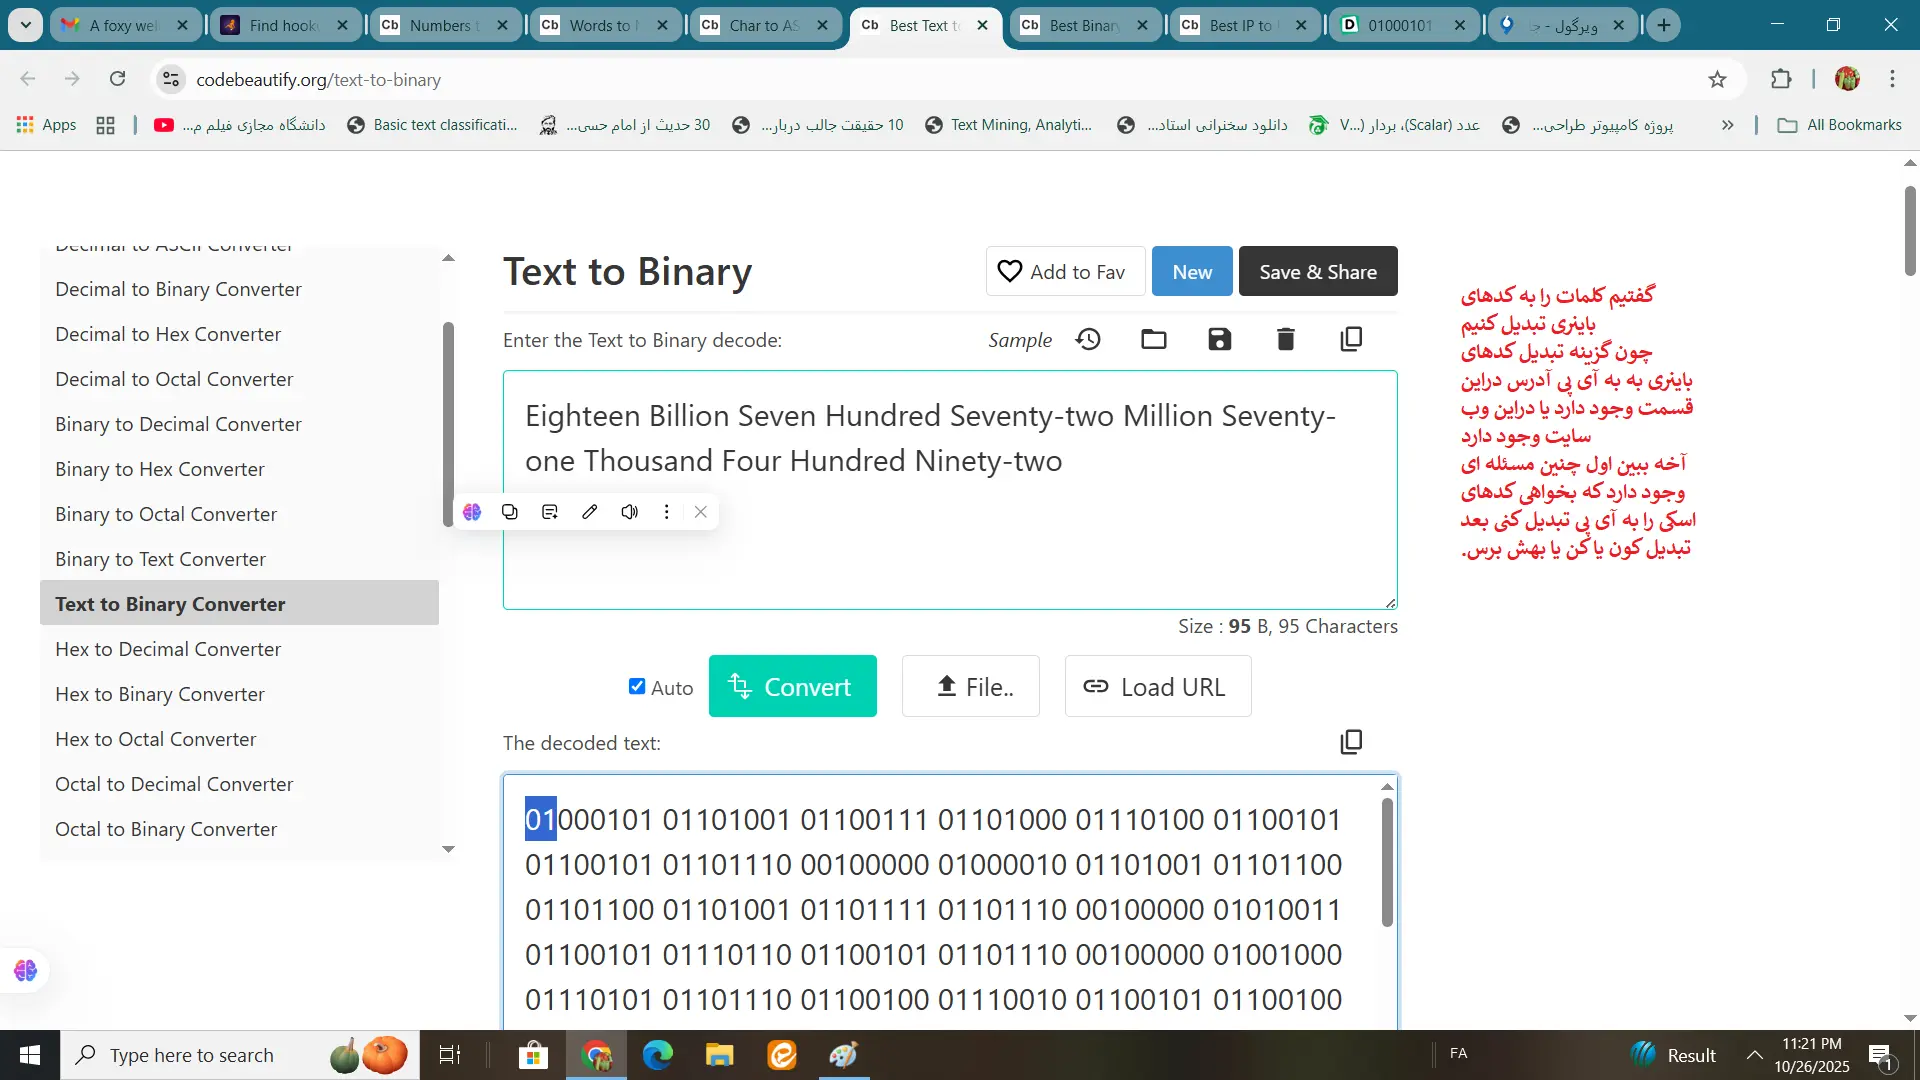This screenshot has width=1920, height=1080.
Task: Click the save floppy disk icon
Action: click(x=1219, y=340)
